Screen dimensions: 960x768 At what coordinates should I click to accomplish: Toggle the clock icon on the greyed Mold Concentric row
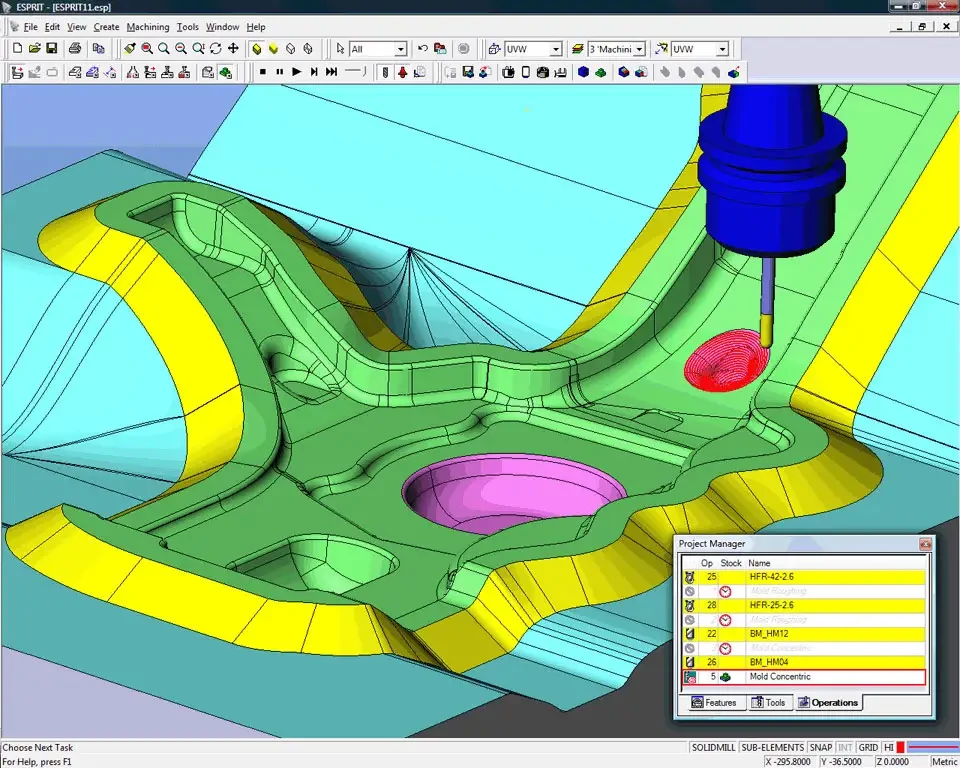coord(725,648)
